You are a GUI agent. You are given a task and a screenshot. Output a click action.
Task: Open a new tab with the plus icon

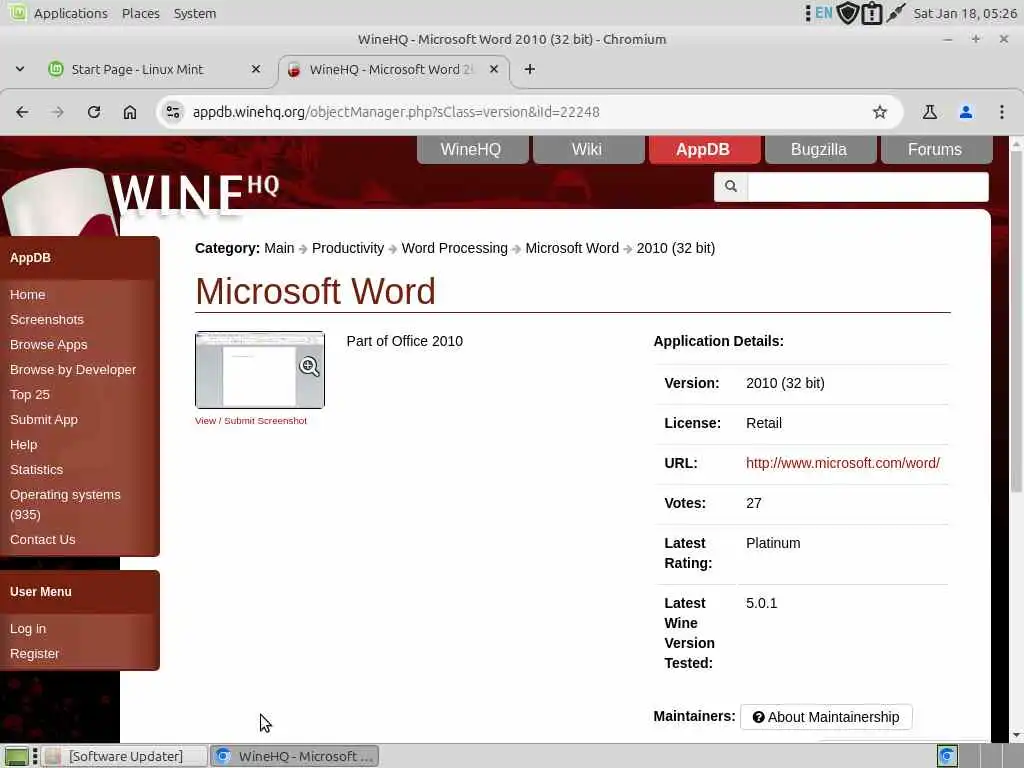(530, 69)
